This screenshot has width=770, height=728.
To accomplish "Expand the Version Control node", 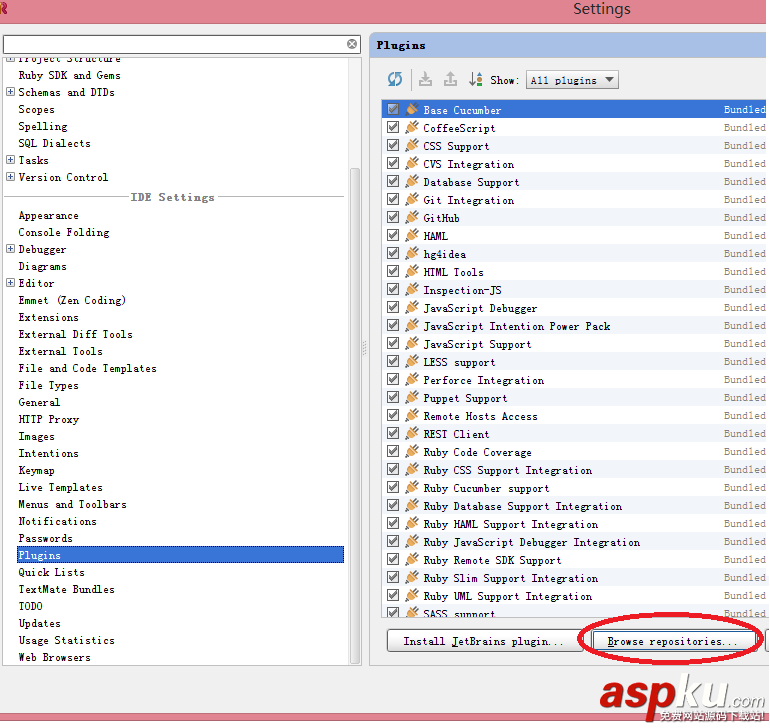I will (10, 177).
